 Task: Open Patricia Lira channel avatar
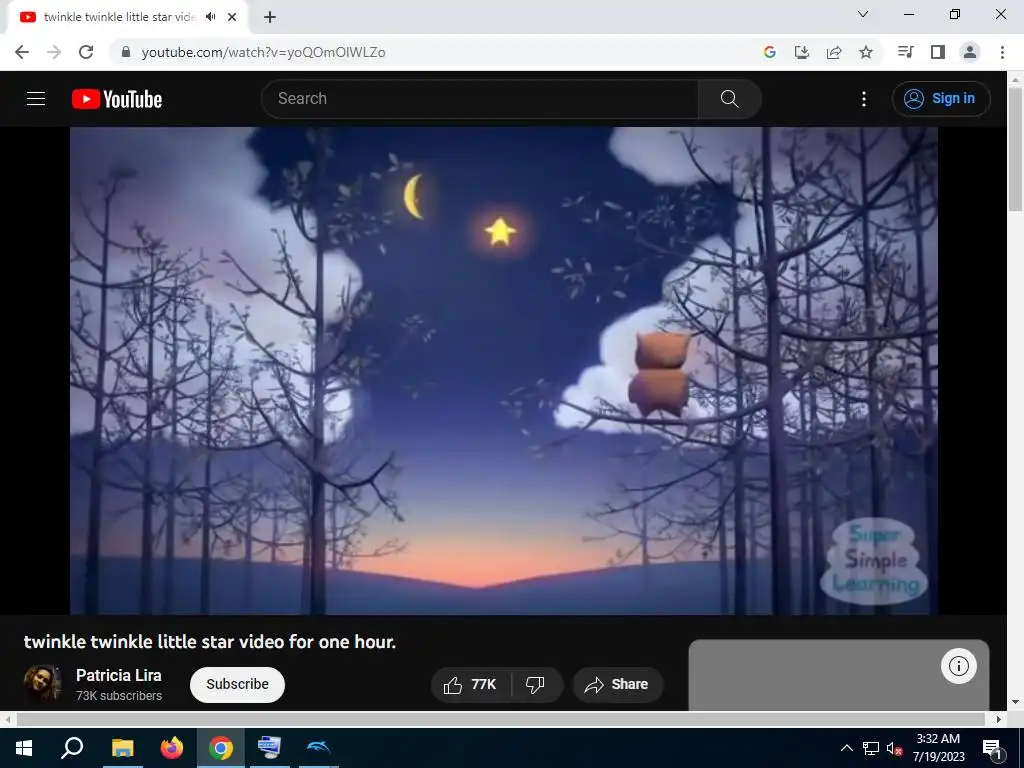pyautogui.click(x=42, y=684)
